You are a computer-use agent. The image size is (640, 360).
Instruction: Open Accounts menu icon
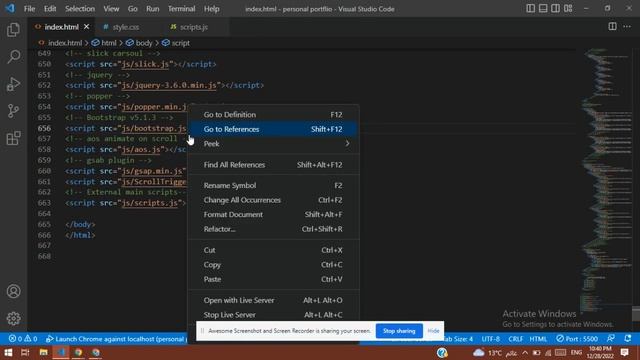(13, 291)
